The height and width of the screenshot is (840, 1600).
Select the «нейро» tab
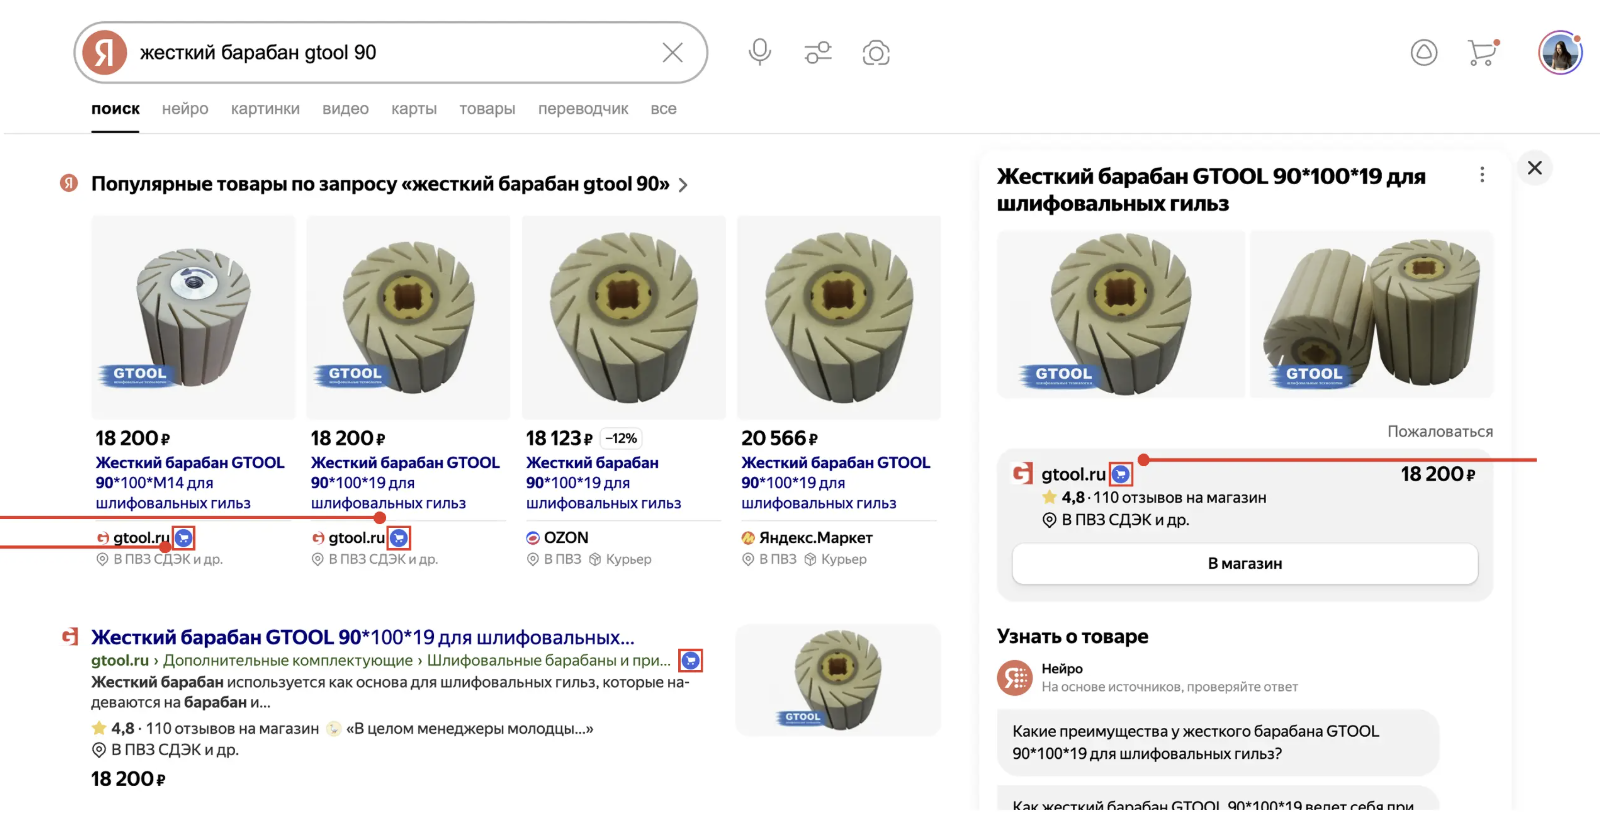tap(185, 109)
